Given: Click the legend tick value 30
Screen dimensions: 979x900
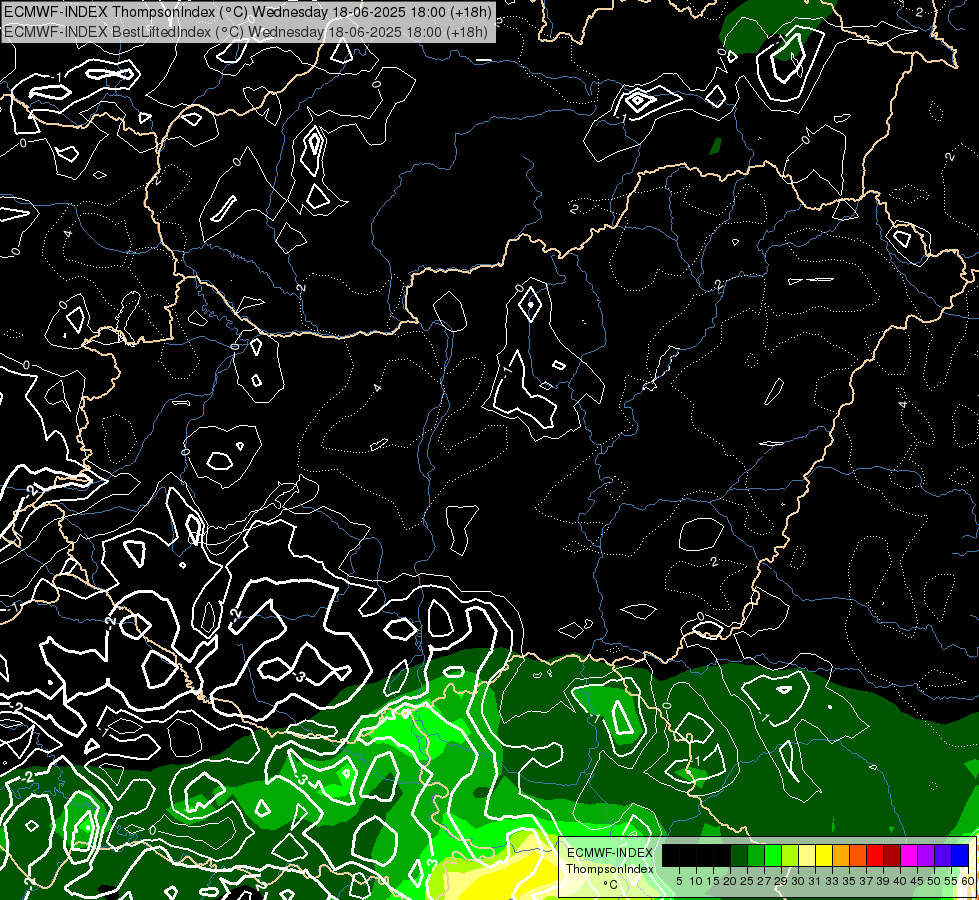Looking at the screenshot, I should (x=799, y=881).
